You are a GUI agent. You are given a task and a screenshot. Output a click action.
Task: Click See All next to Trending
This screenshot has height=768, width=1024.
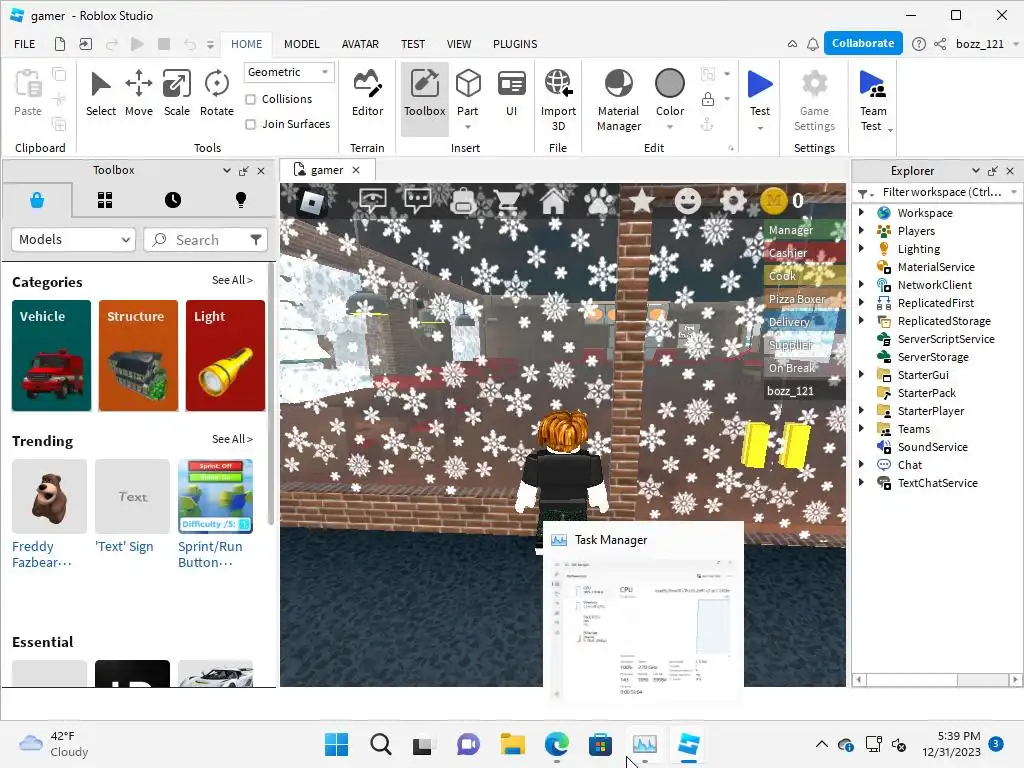pos(232,440)
